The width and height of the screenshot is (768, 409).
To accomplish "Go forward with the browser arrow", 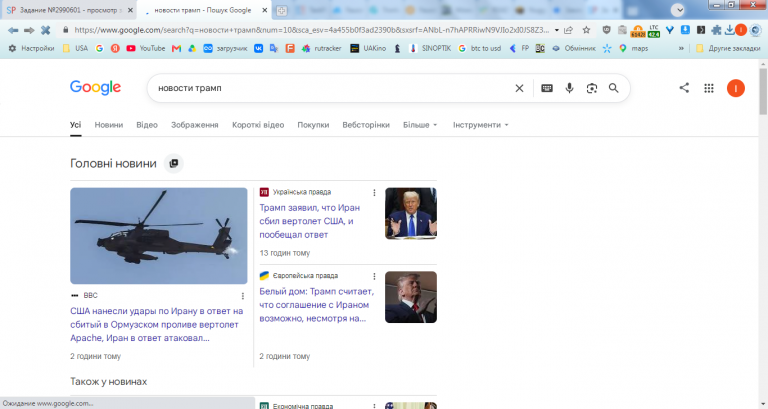I will 29,30.
